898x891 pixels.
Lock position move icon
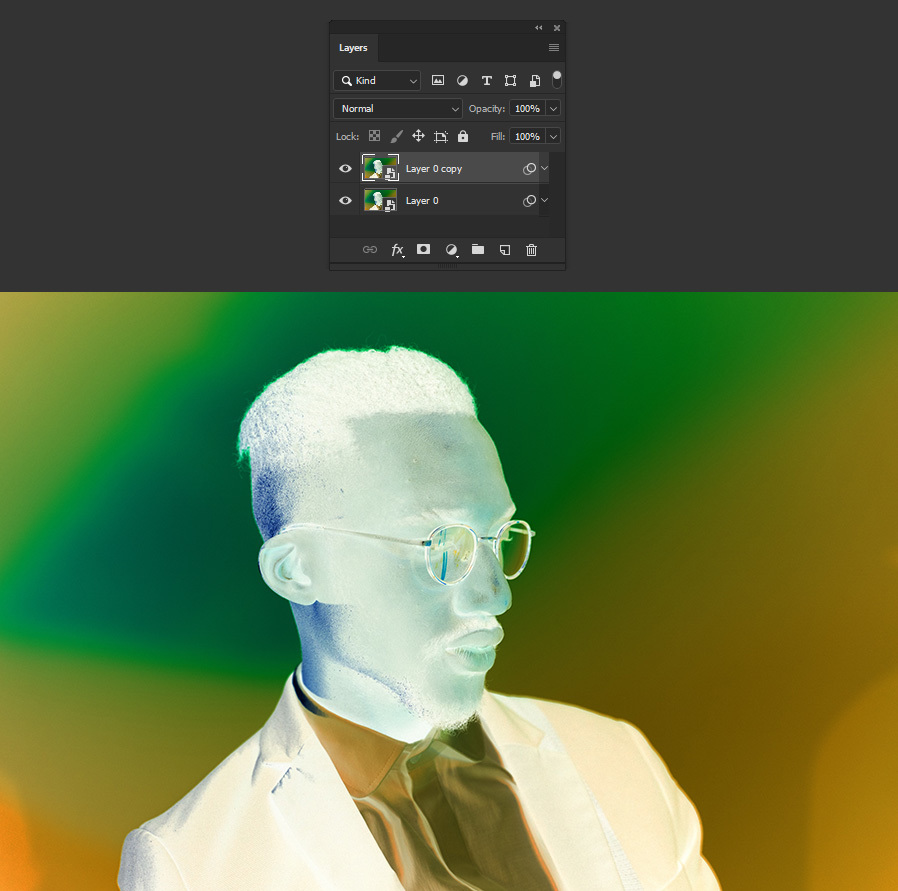point(418,136)
